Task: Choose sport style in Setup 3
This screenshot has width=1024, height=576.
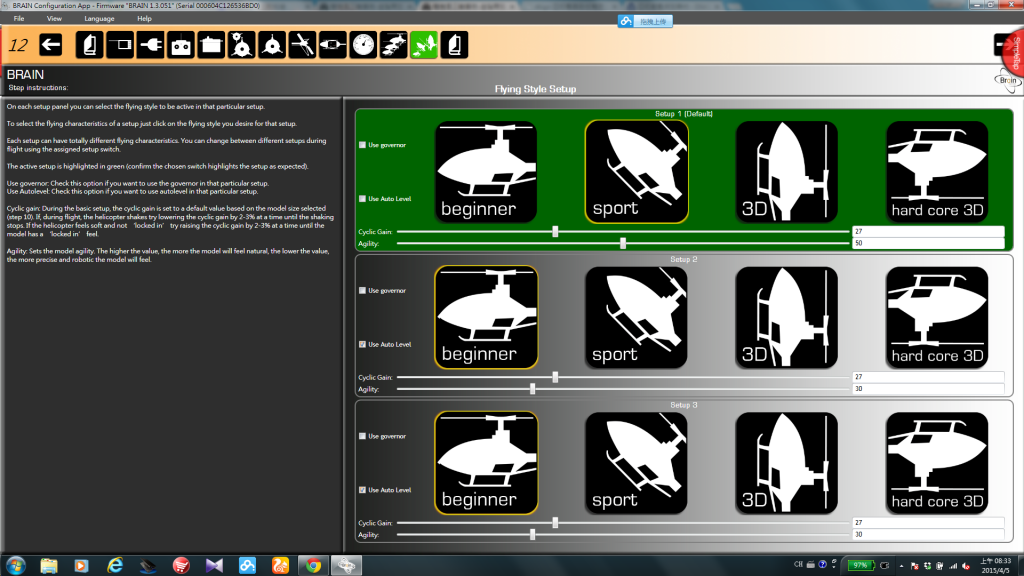Action: click(x=636, y=463)
